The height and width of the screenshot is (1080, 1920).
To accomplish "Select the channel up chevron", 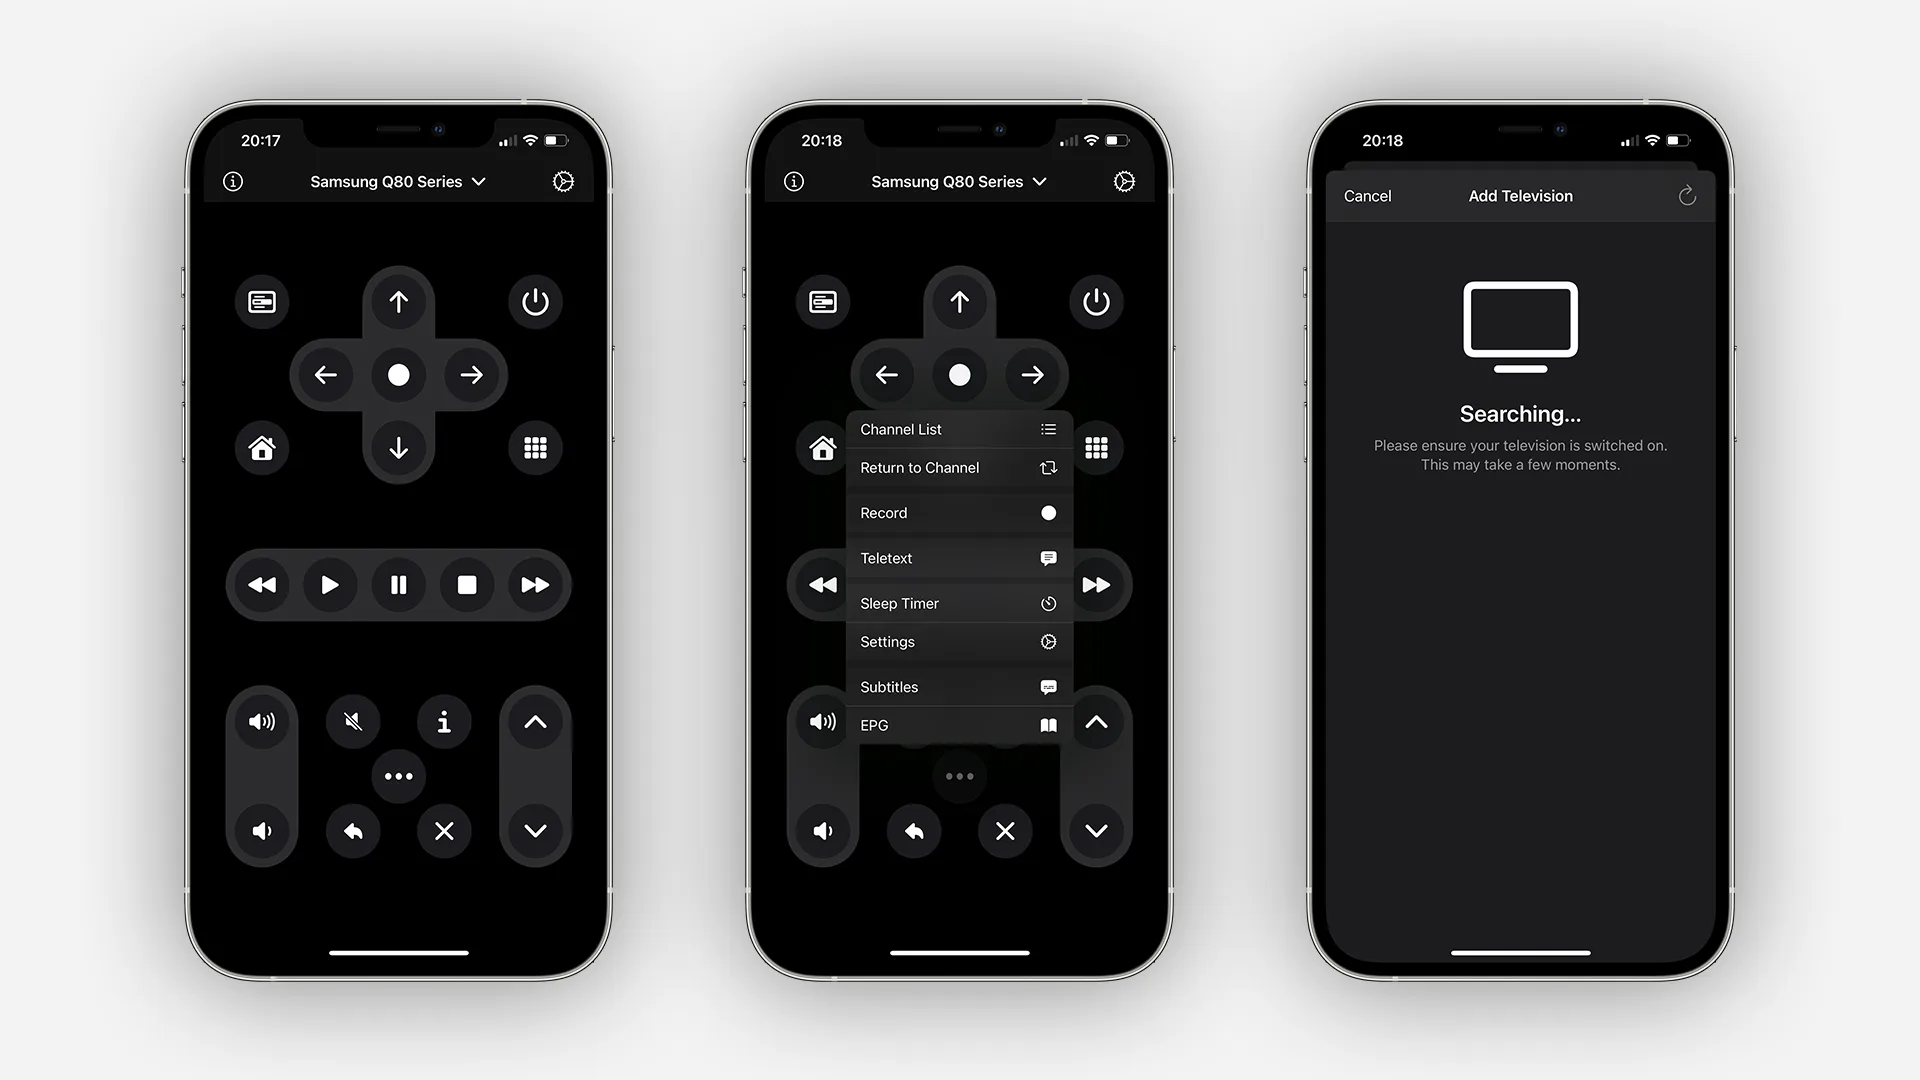I will pyautogui.click(x=535, y=721).
